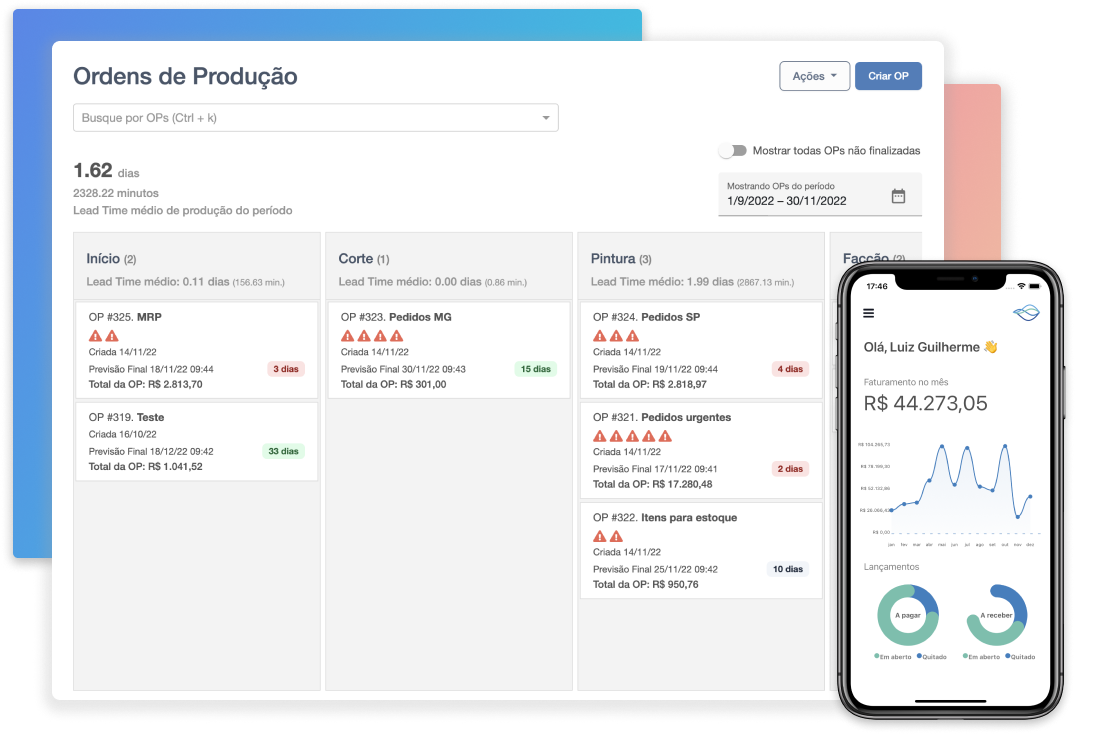Screen dimensions: 1098x749
Task: Select the Pintura column header
Action: click(x=613, y=259)
